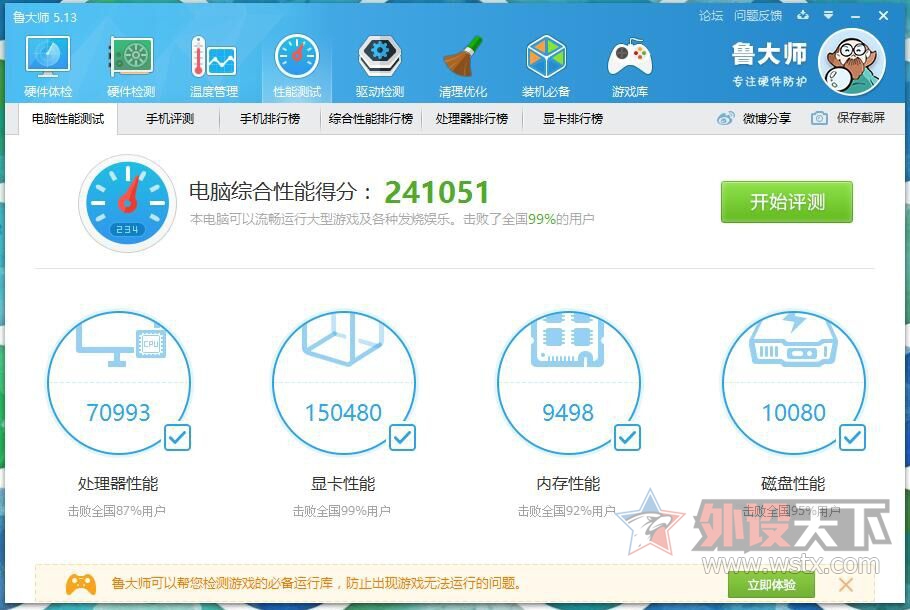This screenshot has width=910, height=610.
Task: Click the orange gamepad icon in notice bar
Action: pyautogui.click(x=81, y=584)
